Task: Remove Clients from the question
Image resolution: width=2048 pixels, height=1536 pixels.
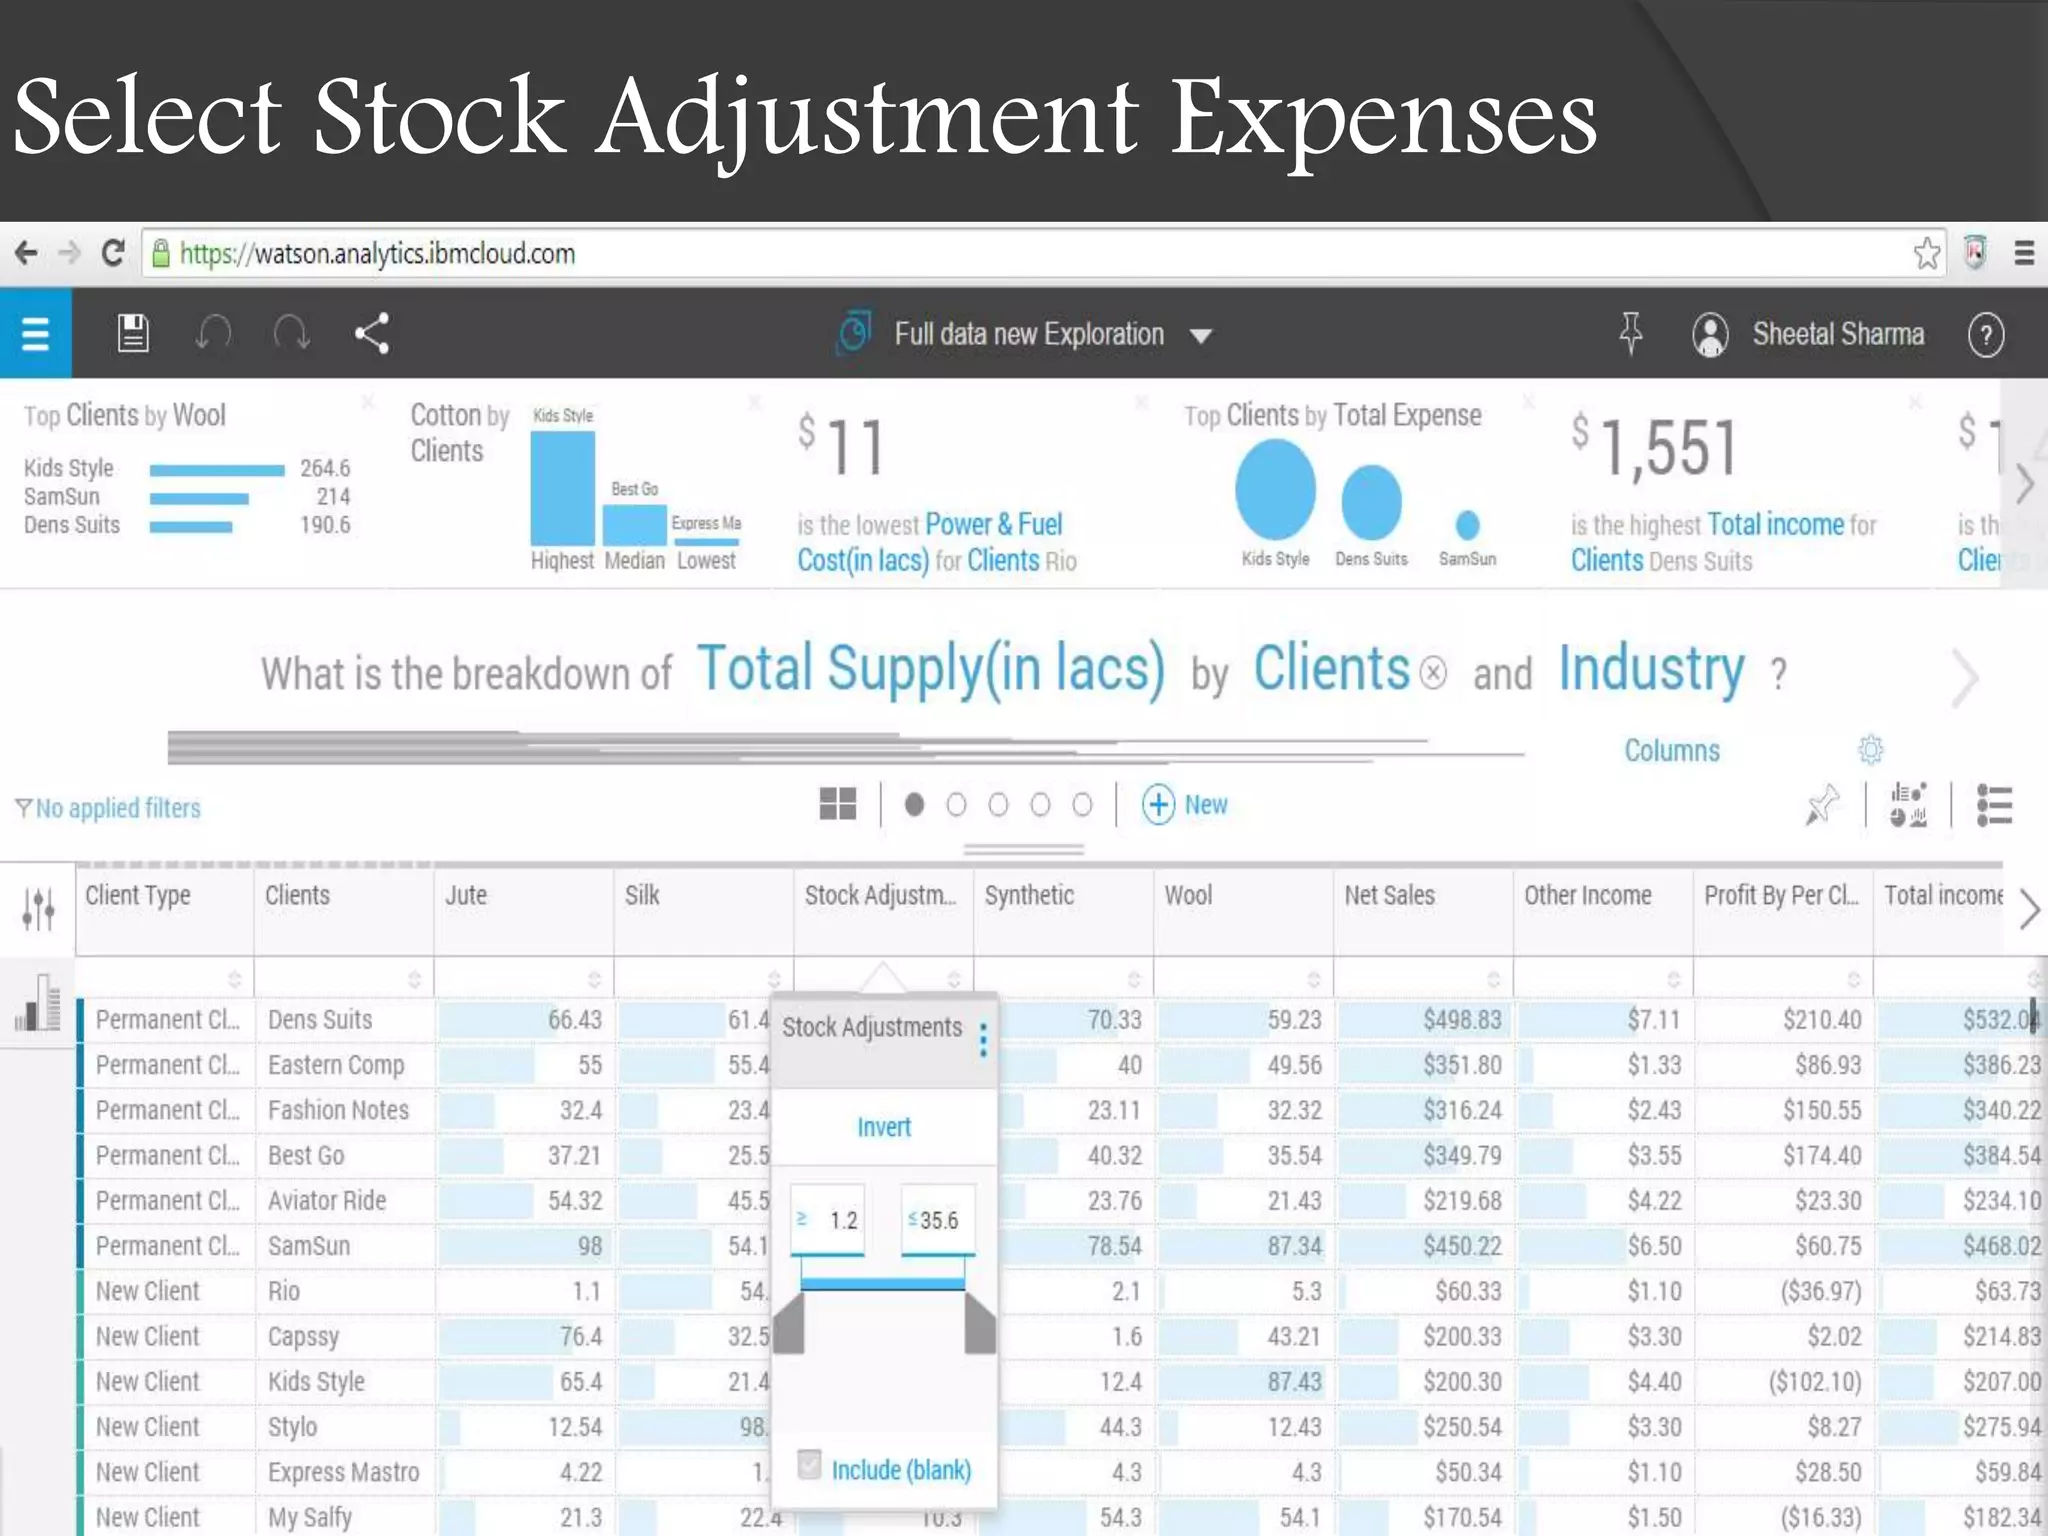Action: click(1433, 673)
